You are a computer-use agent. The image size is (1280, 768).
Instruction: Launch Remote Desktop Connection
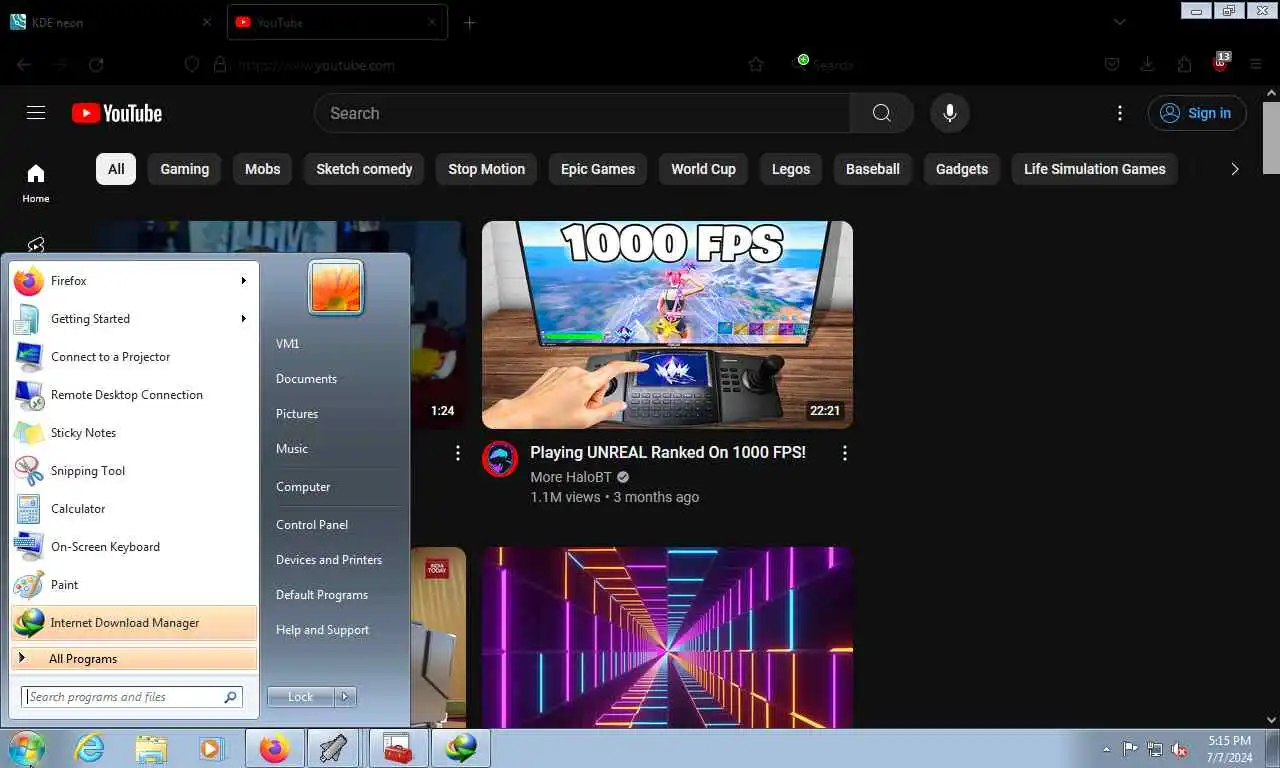click(133, 395)
